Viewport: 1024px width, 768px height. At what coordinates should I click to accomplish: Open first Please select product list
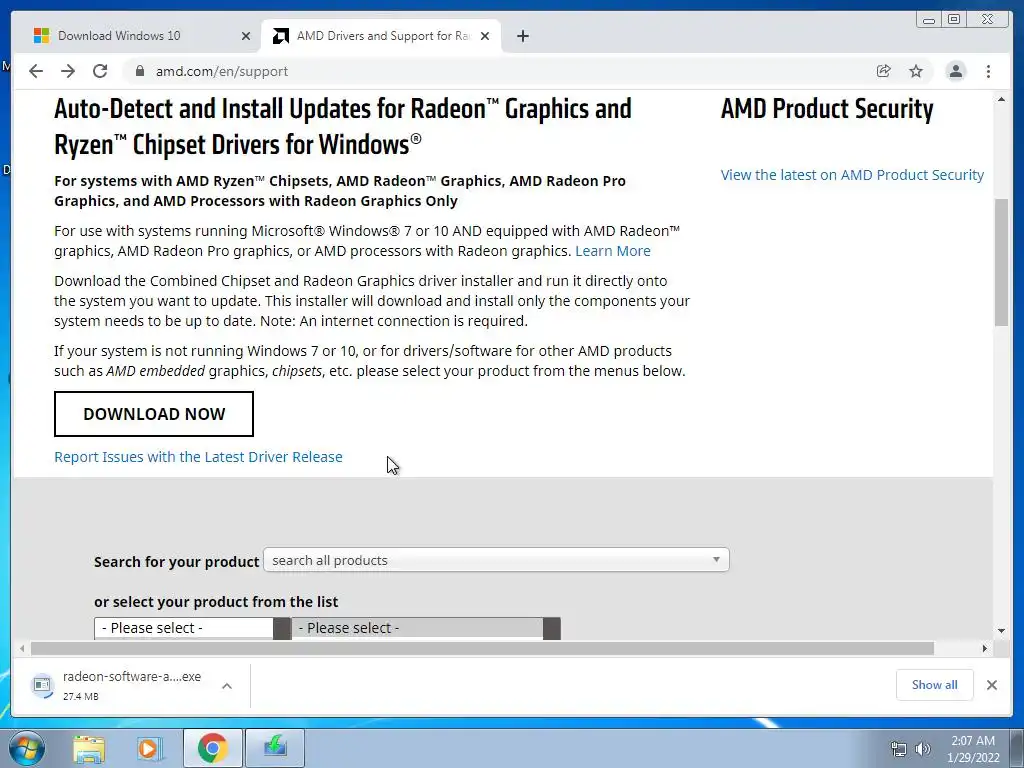pos(192,628)
